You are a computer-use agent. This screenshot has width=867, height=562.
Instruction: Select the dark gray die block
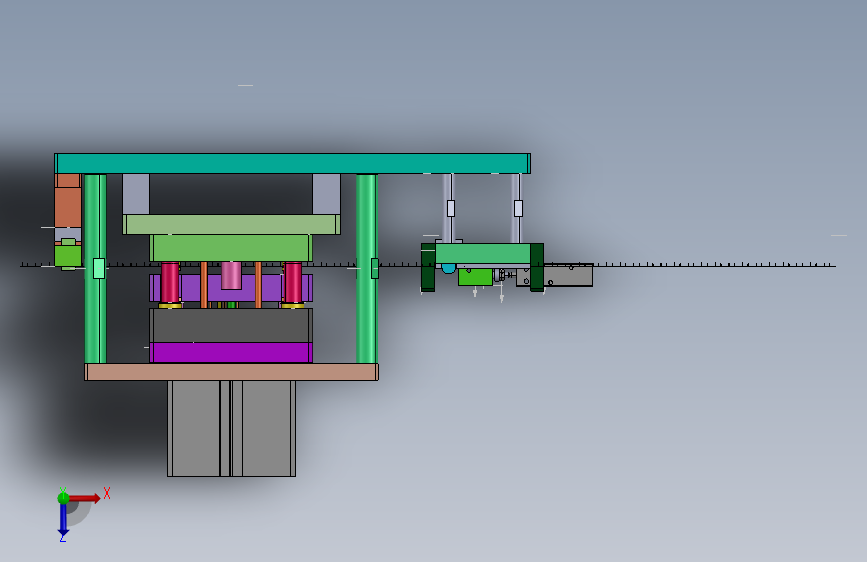coord(231,325)
